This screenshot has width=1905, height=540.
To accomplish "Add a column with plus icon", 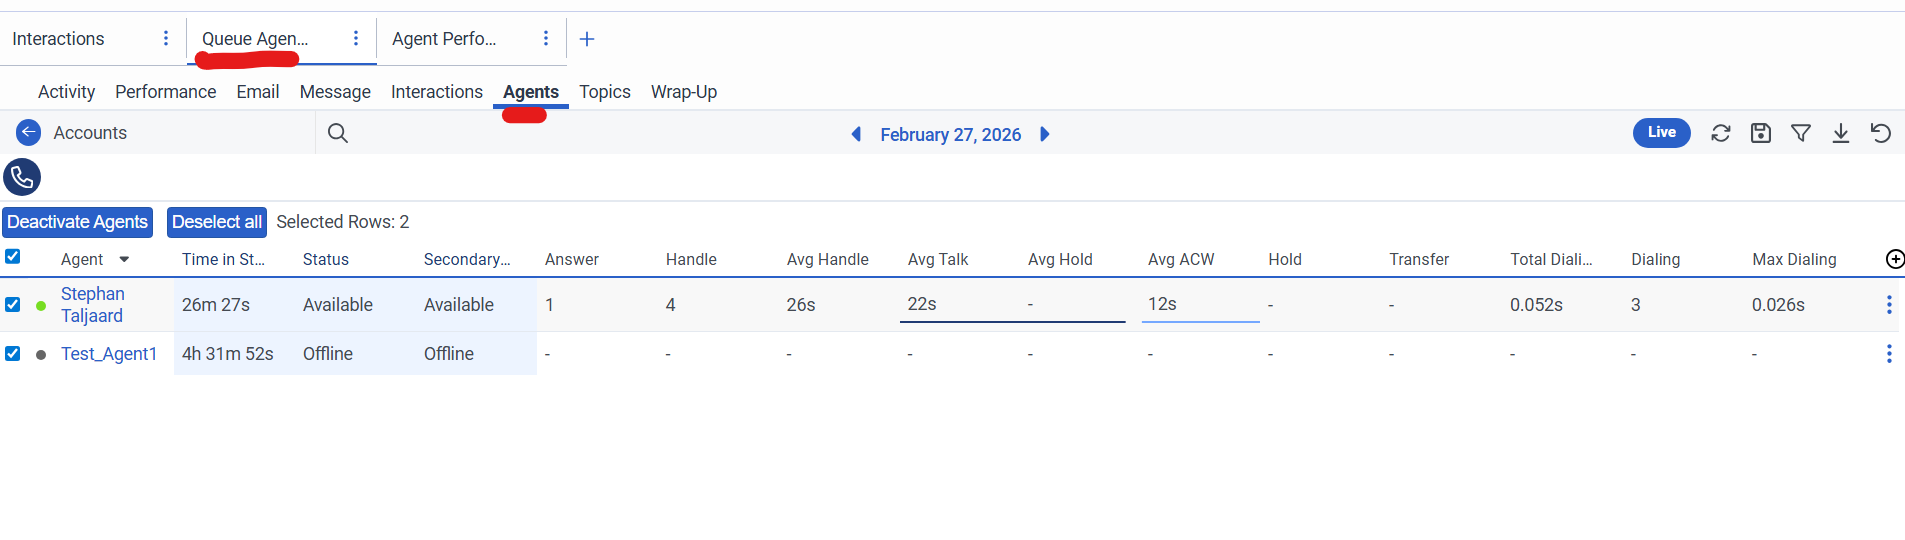I will [1894, 260].
